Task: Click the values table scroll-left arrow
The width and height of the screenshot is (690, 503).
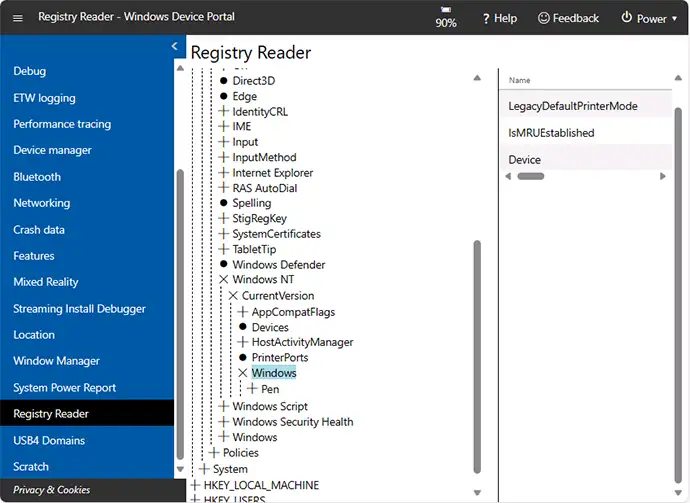Action: [x=508, y=176]
